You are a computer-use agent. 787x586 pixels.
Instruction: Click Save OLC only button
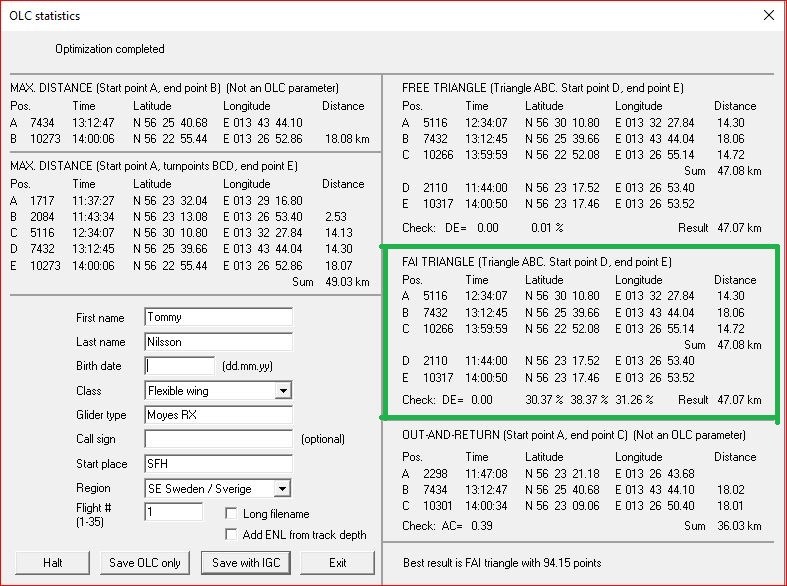coord(145,562)
